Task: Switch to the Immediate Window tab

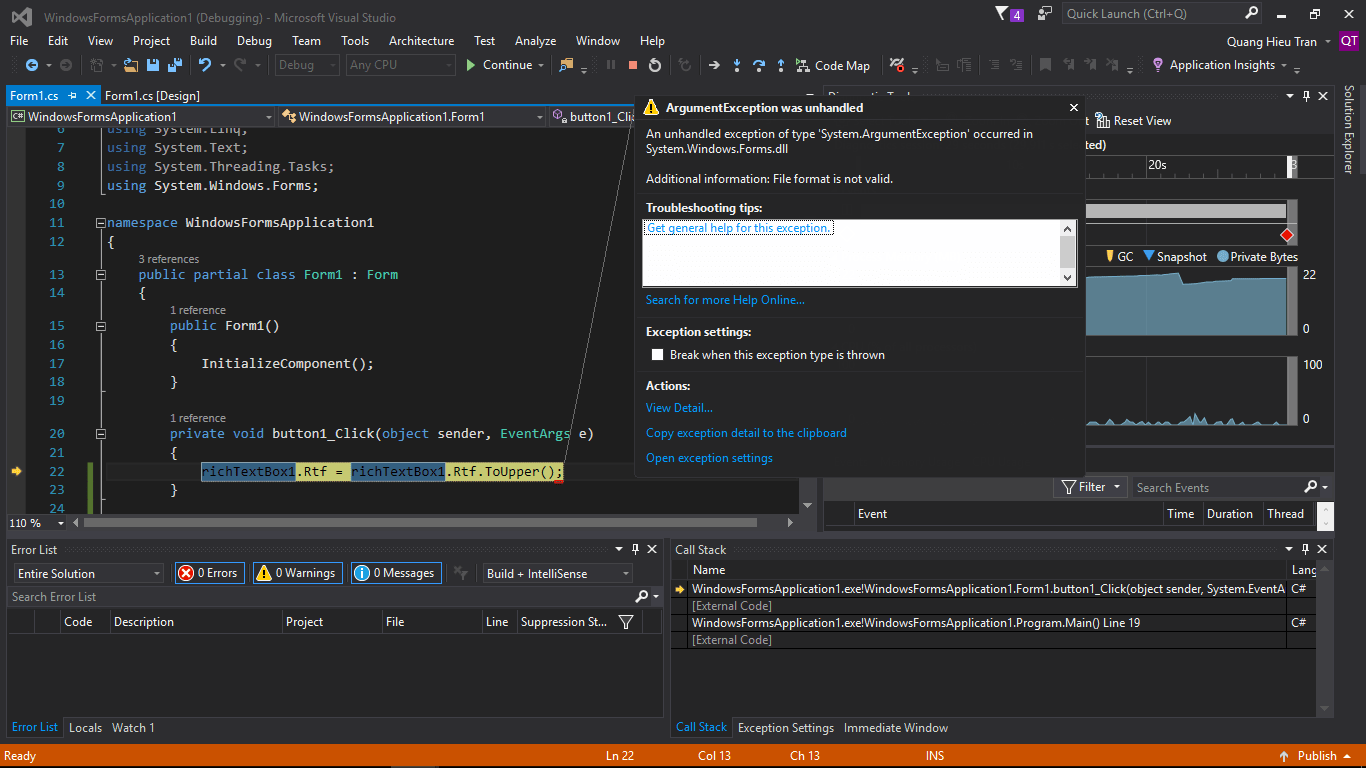Action: [895, 727]
